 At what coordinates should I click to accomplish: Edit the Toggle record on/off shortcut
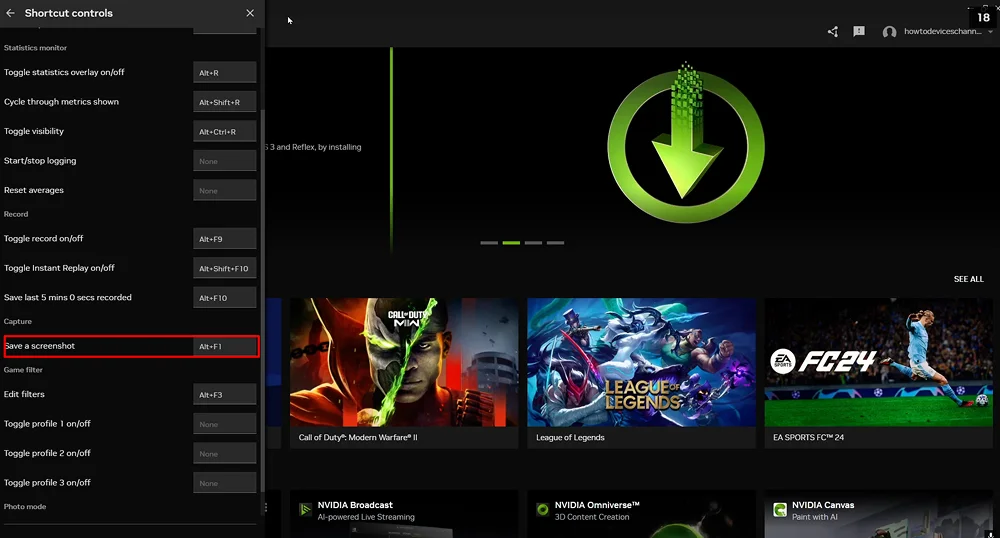click(x=225, y=240)
